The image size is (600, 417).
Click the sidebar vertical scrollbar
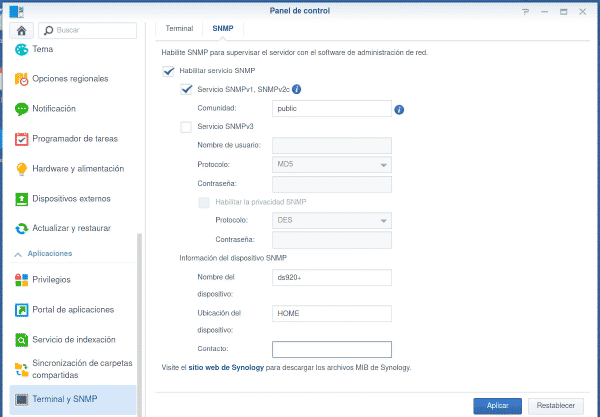point(139,324)
